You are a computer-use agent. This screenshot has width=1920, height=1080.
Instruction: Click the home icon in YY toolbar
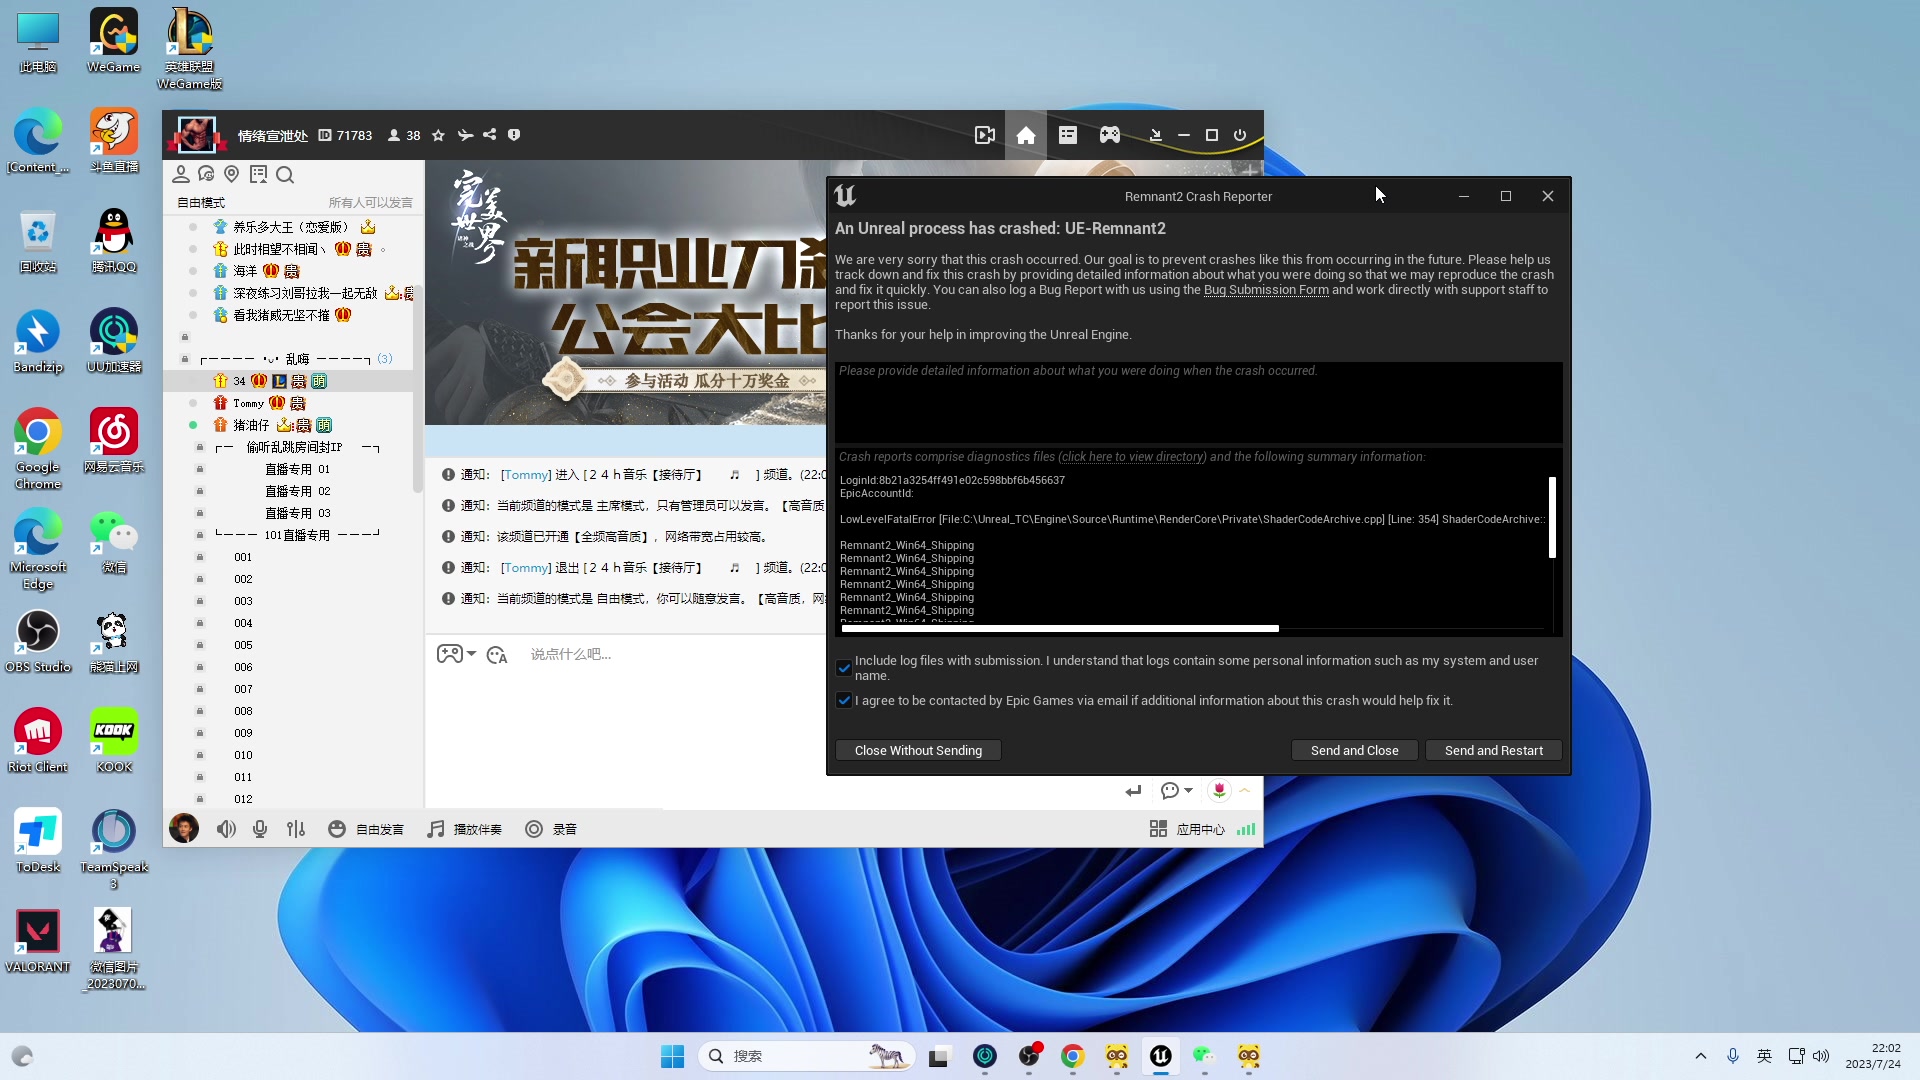click(1026, 135)
